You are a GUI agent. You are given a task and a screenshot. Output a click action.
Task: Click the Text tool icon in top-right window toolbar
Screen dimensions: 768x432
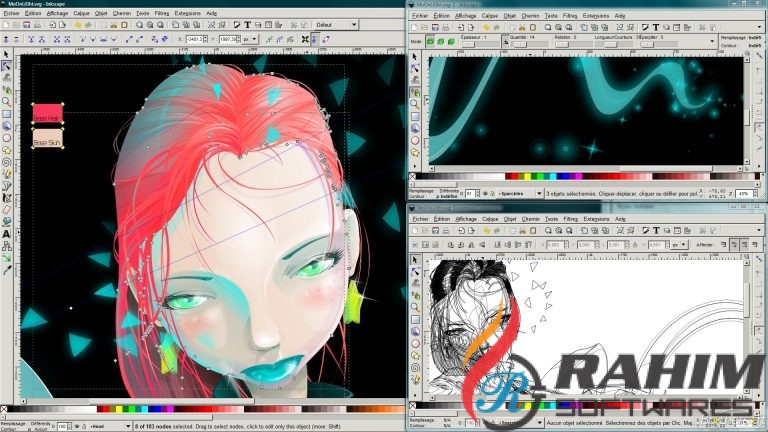655,27
